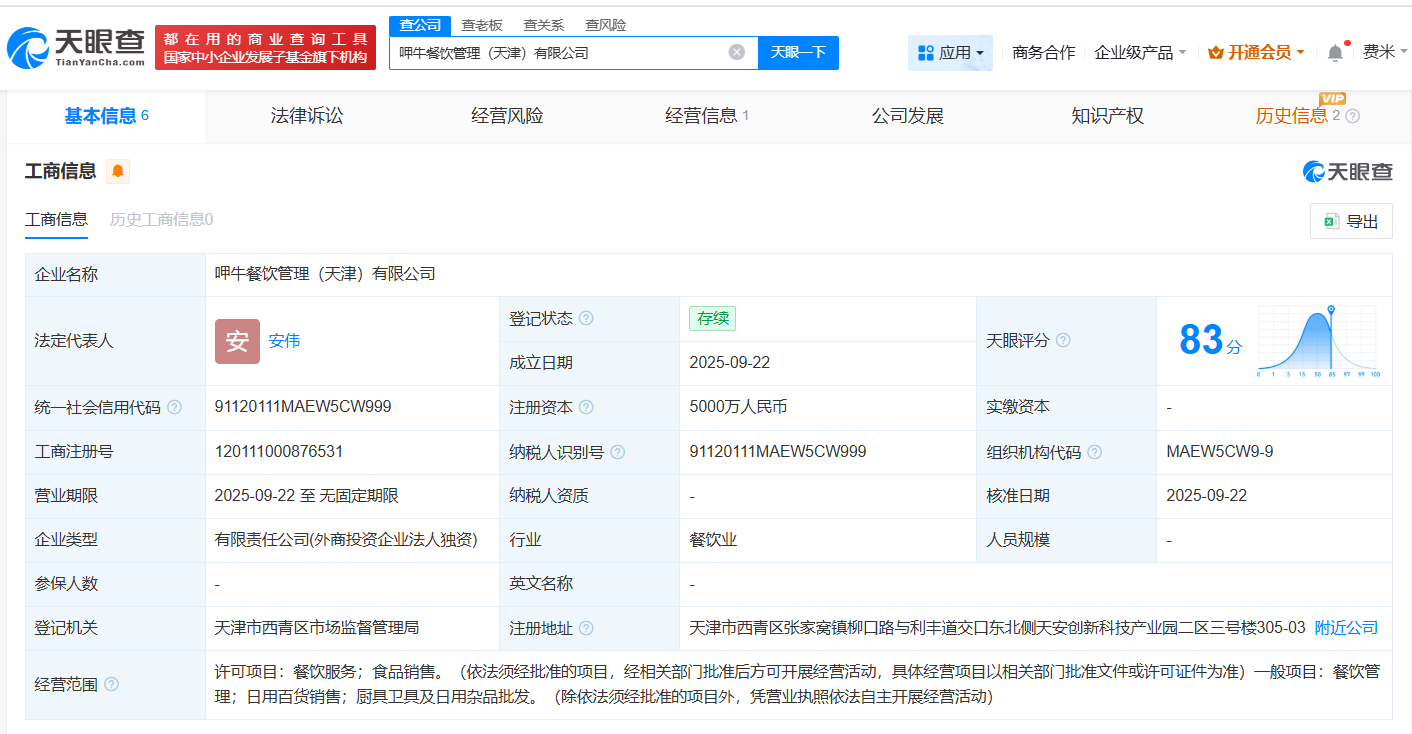
Task: Click the Excel export icon beside 导出
Action: [x=1331, y=221]
